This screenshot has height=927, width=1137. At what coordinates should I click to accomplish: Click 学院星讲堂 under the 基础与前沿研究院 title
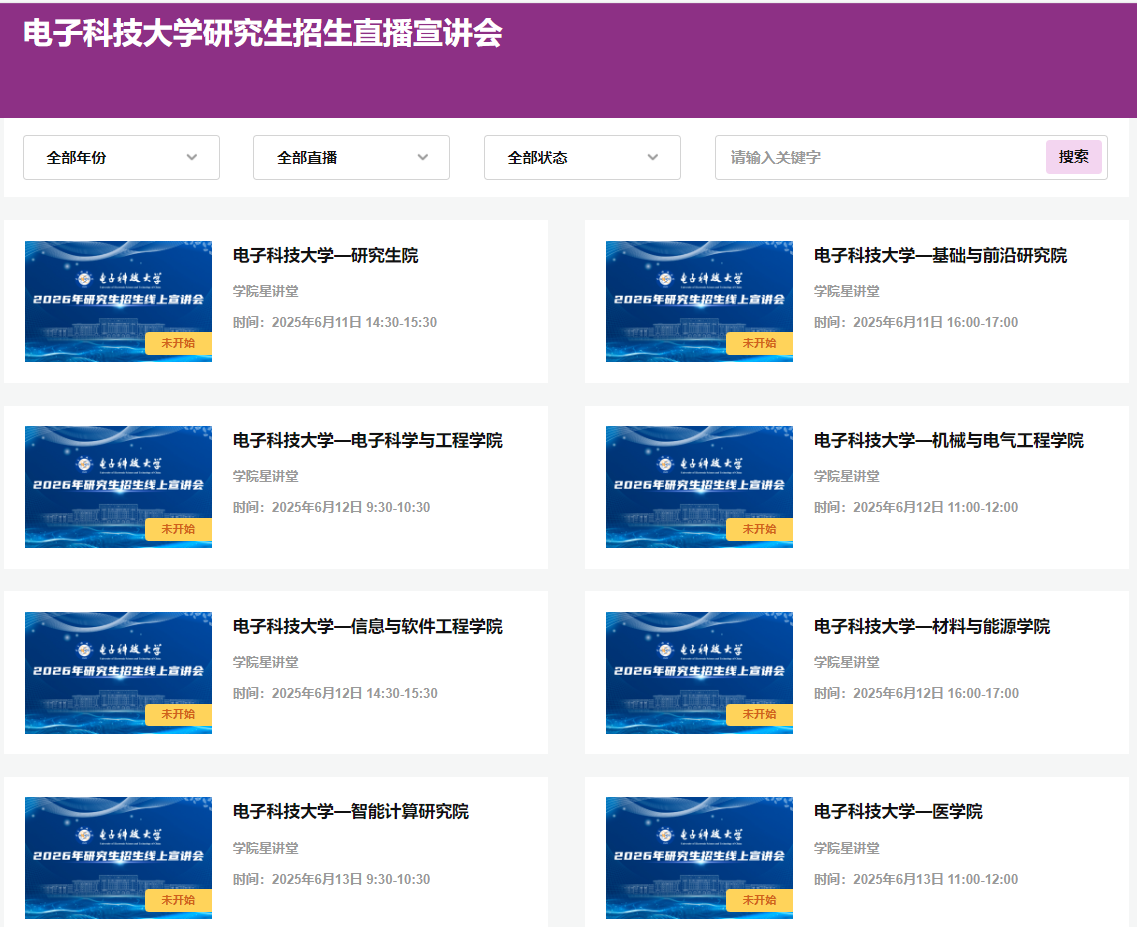(846, 291)
